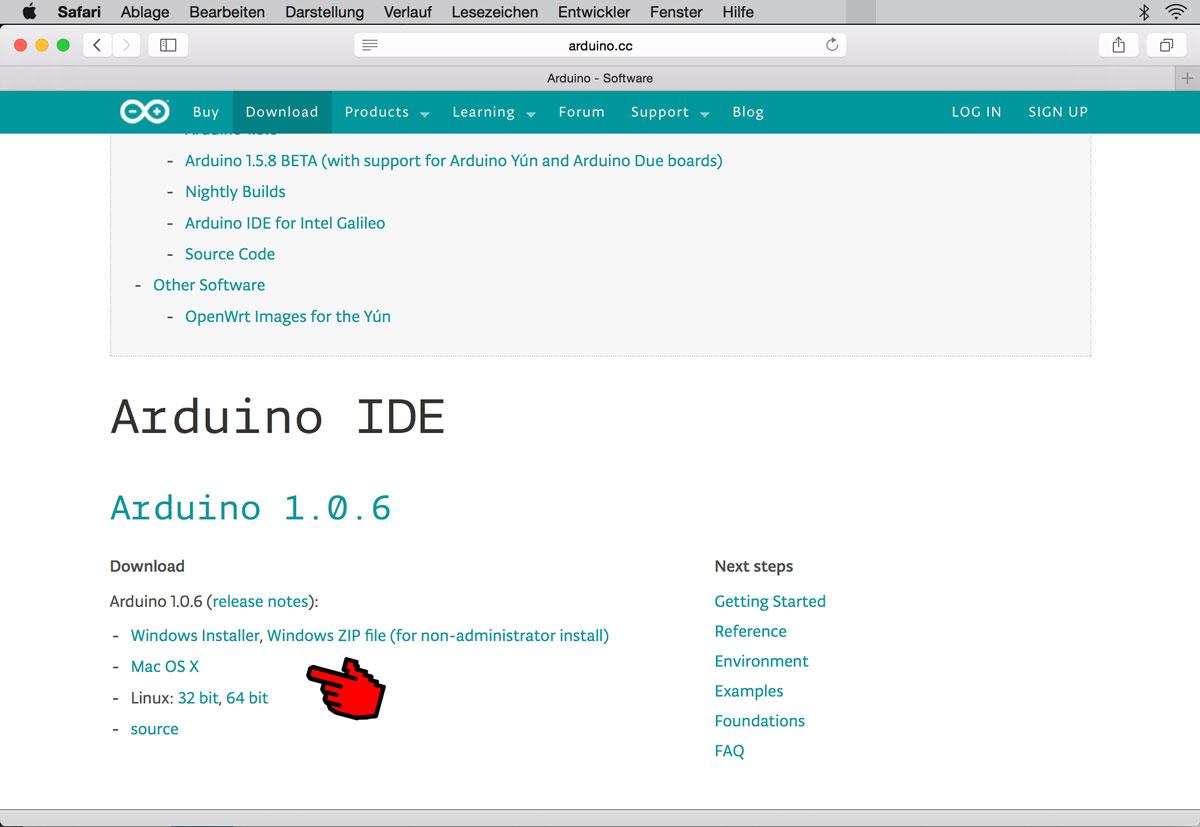Click the Safari back arrow button
Image resolution: width=1200 pixels, height=827 pixels.
click(97, 45)
